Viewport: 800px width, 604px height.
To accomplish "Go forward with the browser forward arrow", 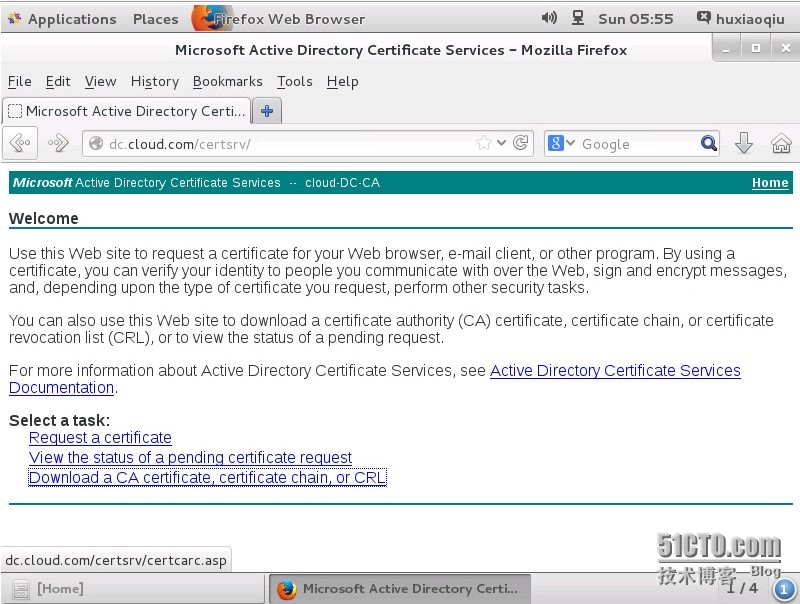I will pos(58,143).
